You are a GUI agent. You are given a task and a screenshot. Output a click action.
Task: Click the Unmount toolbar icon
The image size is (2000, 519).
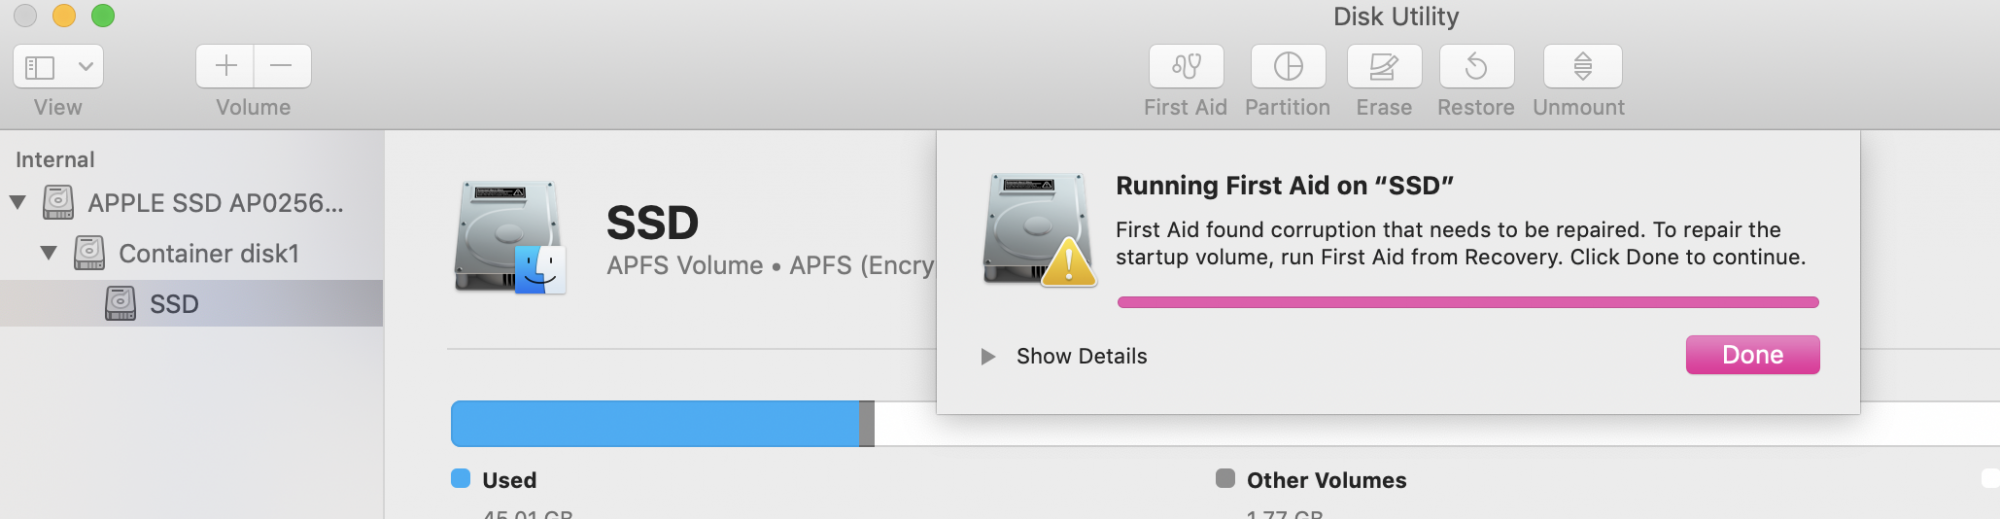tap(1582, 67)
